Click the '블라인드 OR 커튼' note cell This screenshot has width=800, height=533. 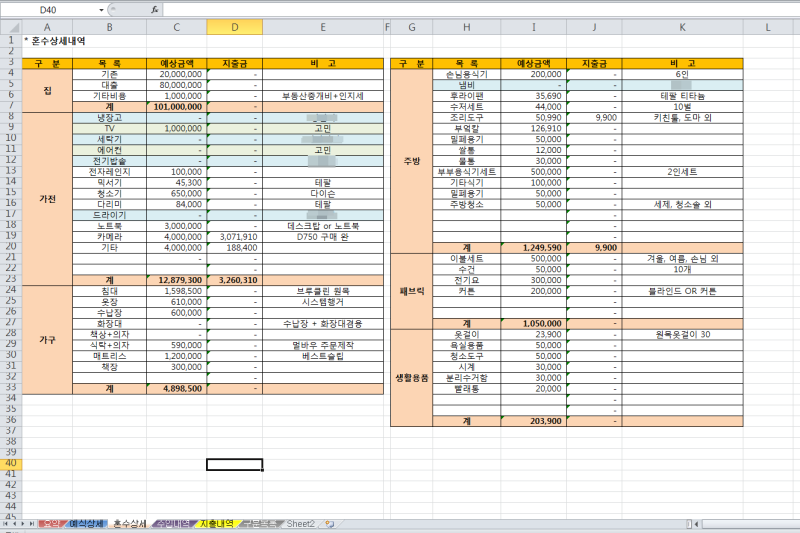point(682,291)
